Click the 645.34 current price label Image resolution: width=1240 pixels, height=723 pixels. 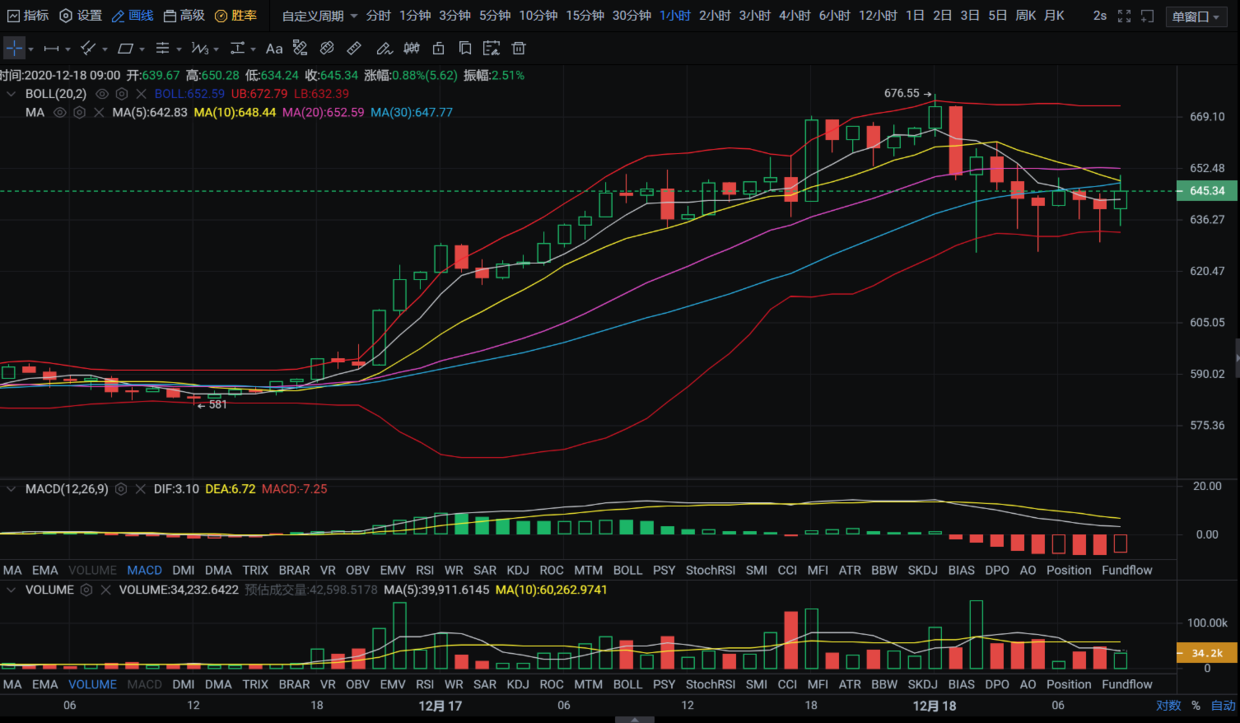pos(1208,191)
